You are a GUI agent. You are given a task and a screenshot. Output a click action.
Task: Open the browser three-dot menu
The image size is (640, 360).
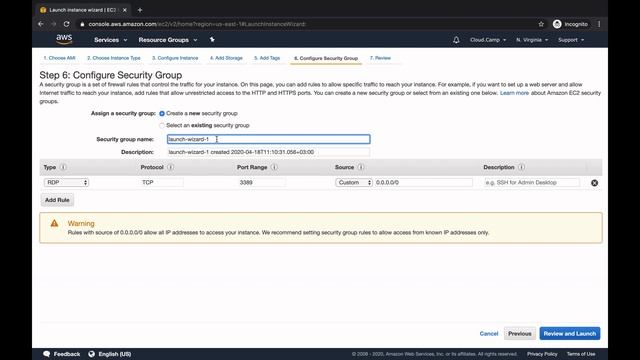tap(599, 24)
